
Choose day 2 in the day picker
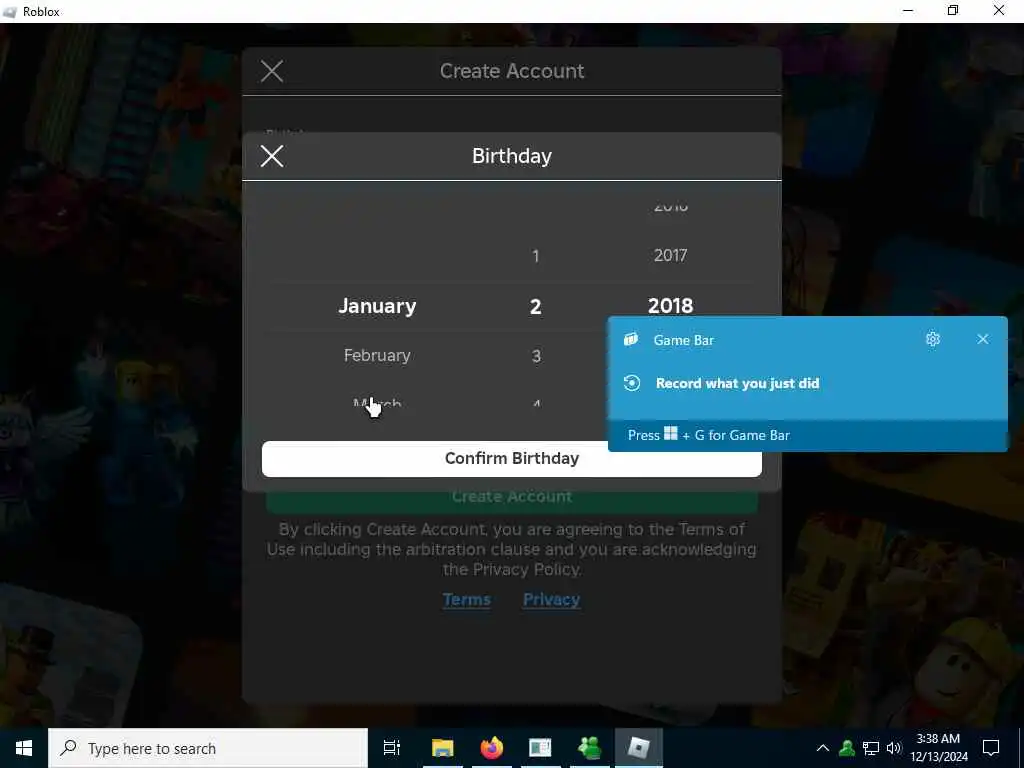tap(536, 306)
